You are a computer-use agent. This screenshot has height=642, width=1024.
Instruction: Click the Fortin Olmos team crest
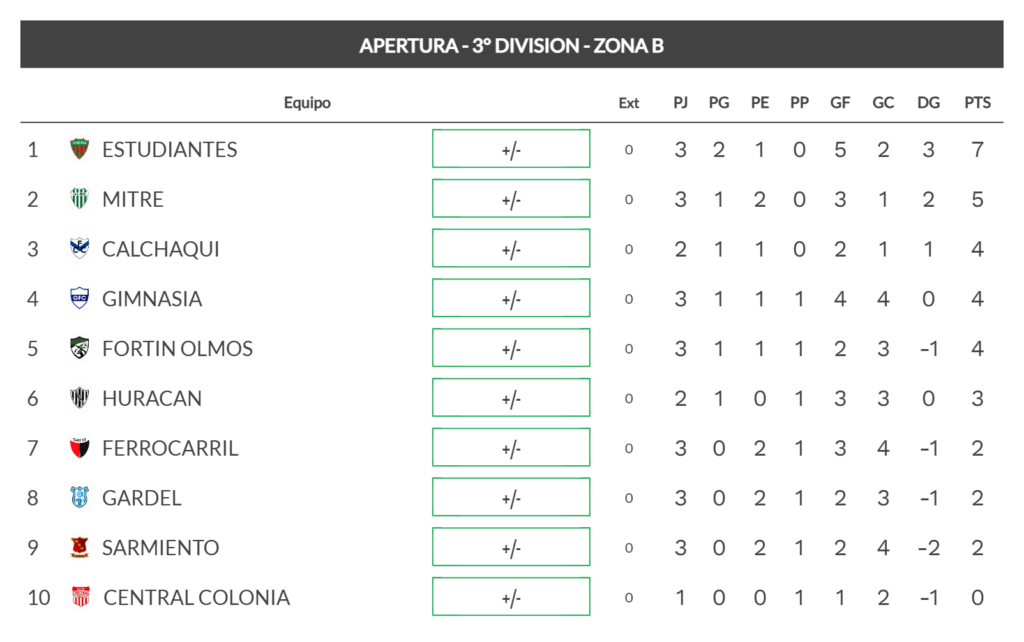point(80,348)
